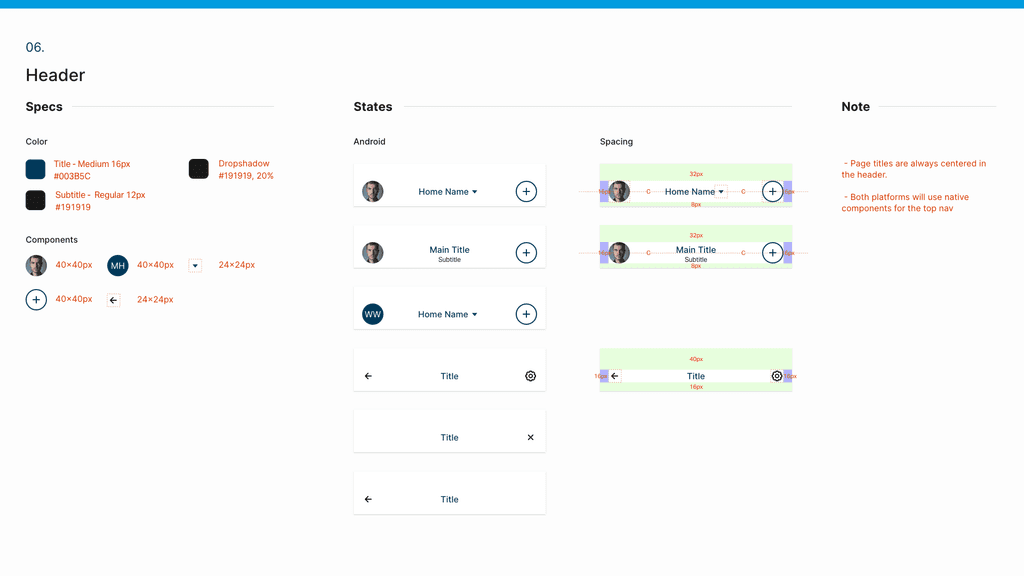Click the WW initials avatar in the Android header
This screenshot has width=1024, height=576.
(373, 314)
